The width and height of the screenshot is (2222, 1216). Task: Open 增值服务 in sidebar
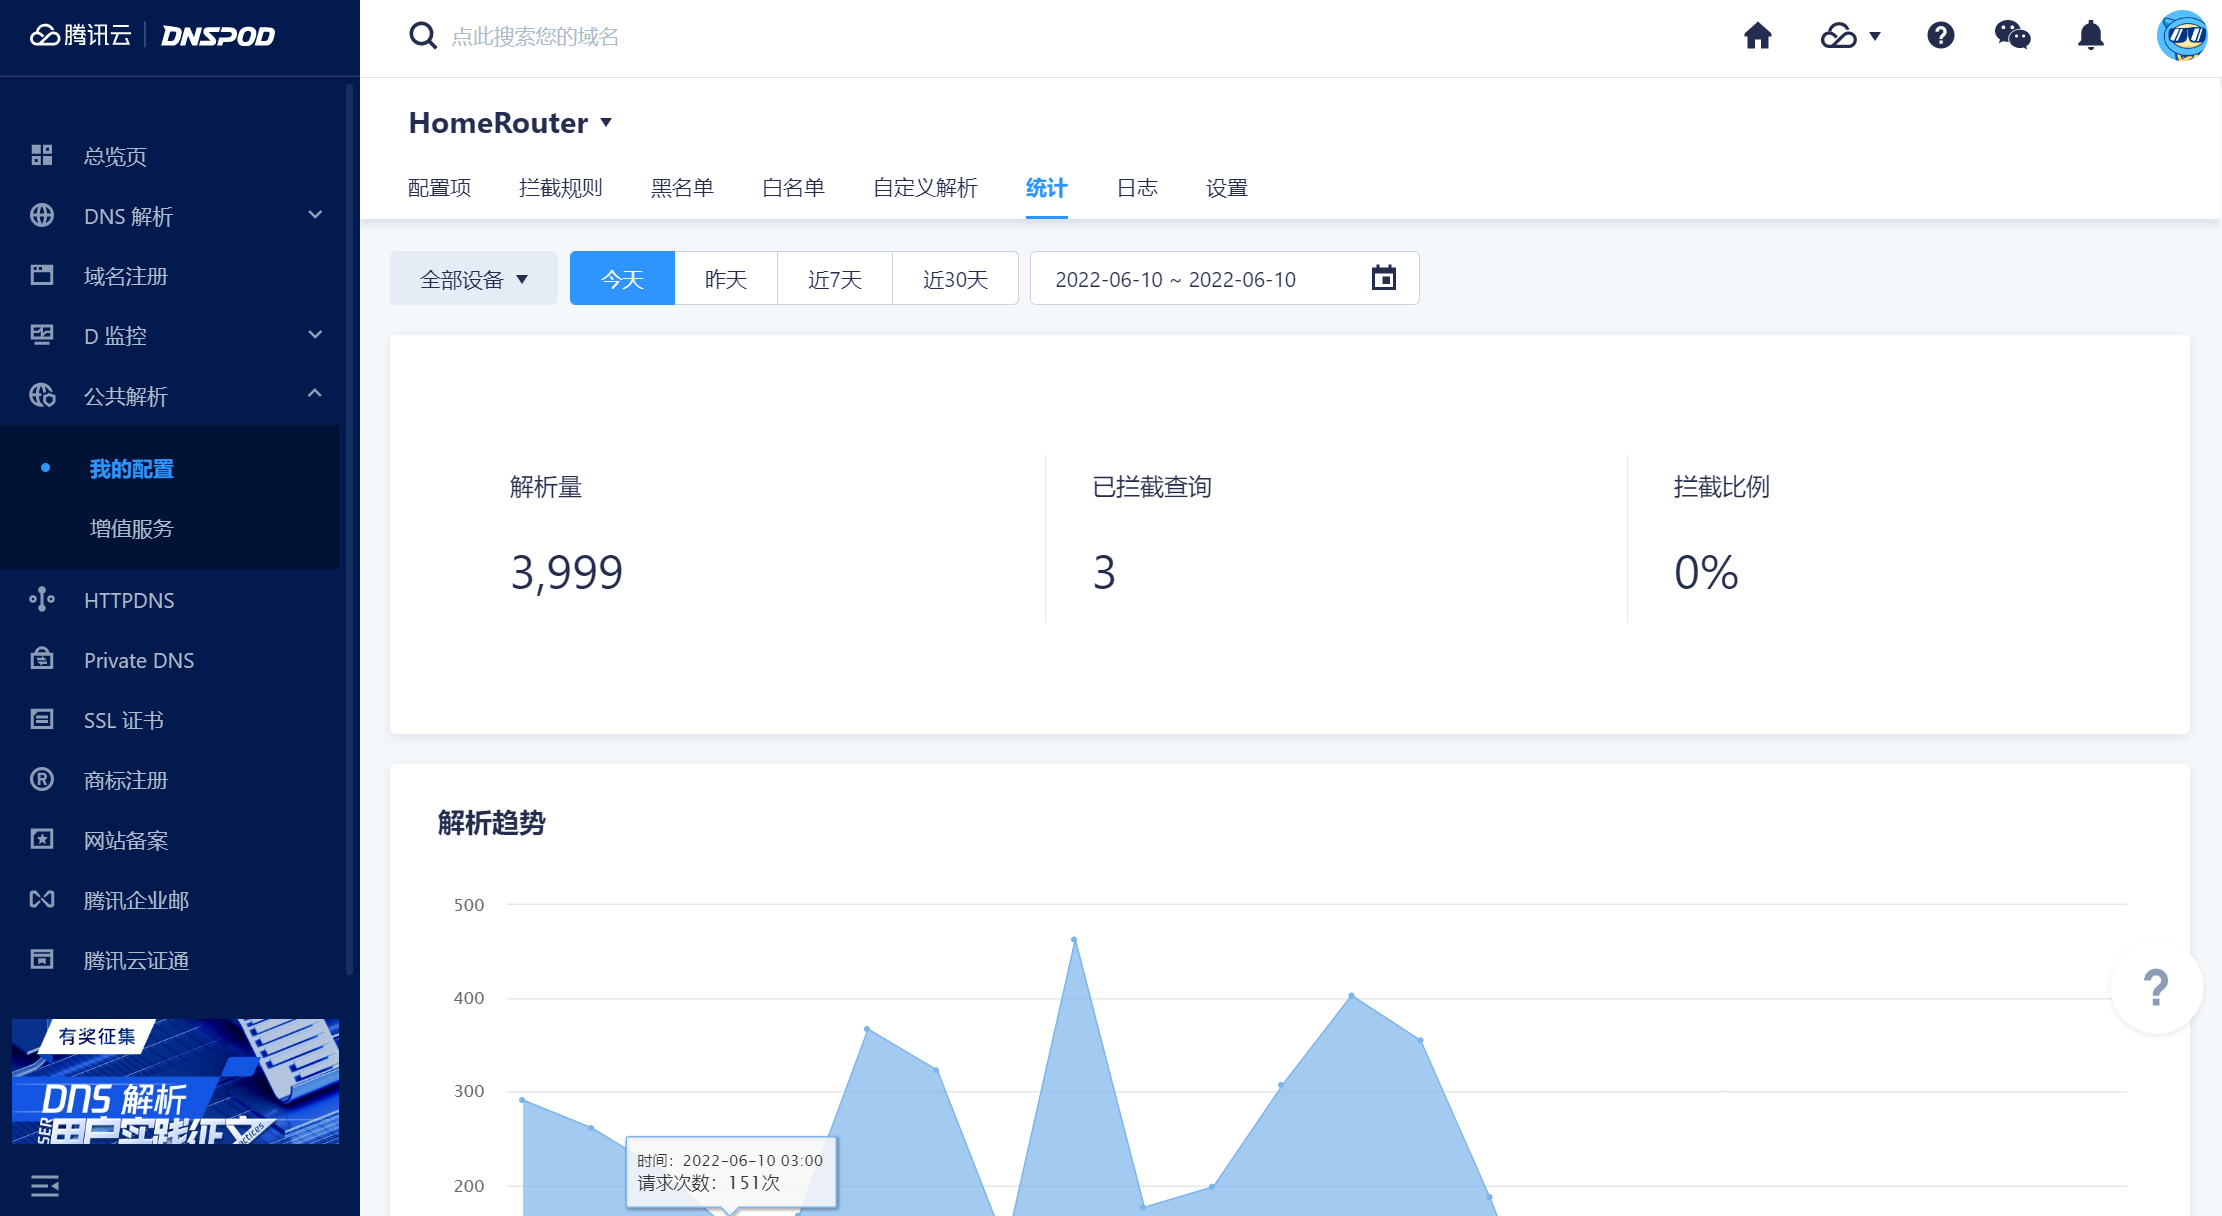pyautogui.click(x=131, y=528)
